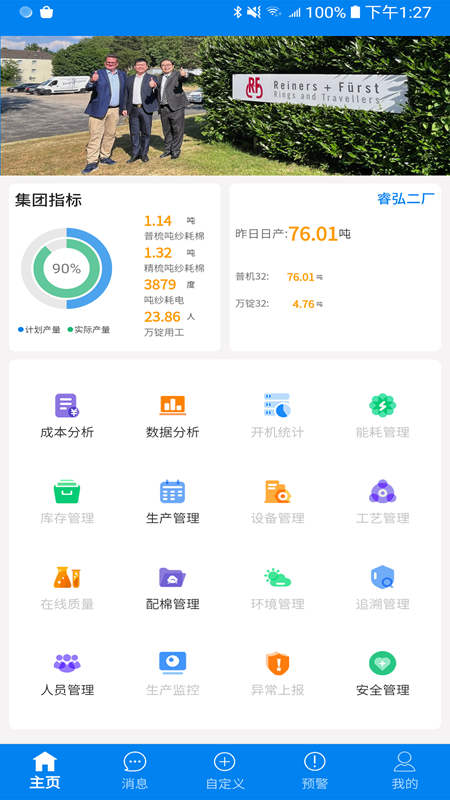Viewport: 450px width, 800px height.
Task: Tap the 安全管理 label
Action: (x=383, y=690)
